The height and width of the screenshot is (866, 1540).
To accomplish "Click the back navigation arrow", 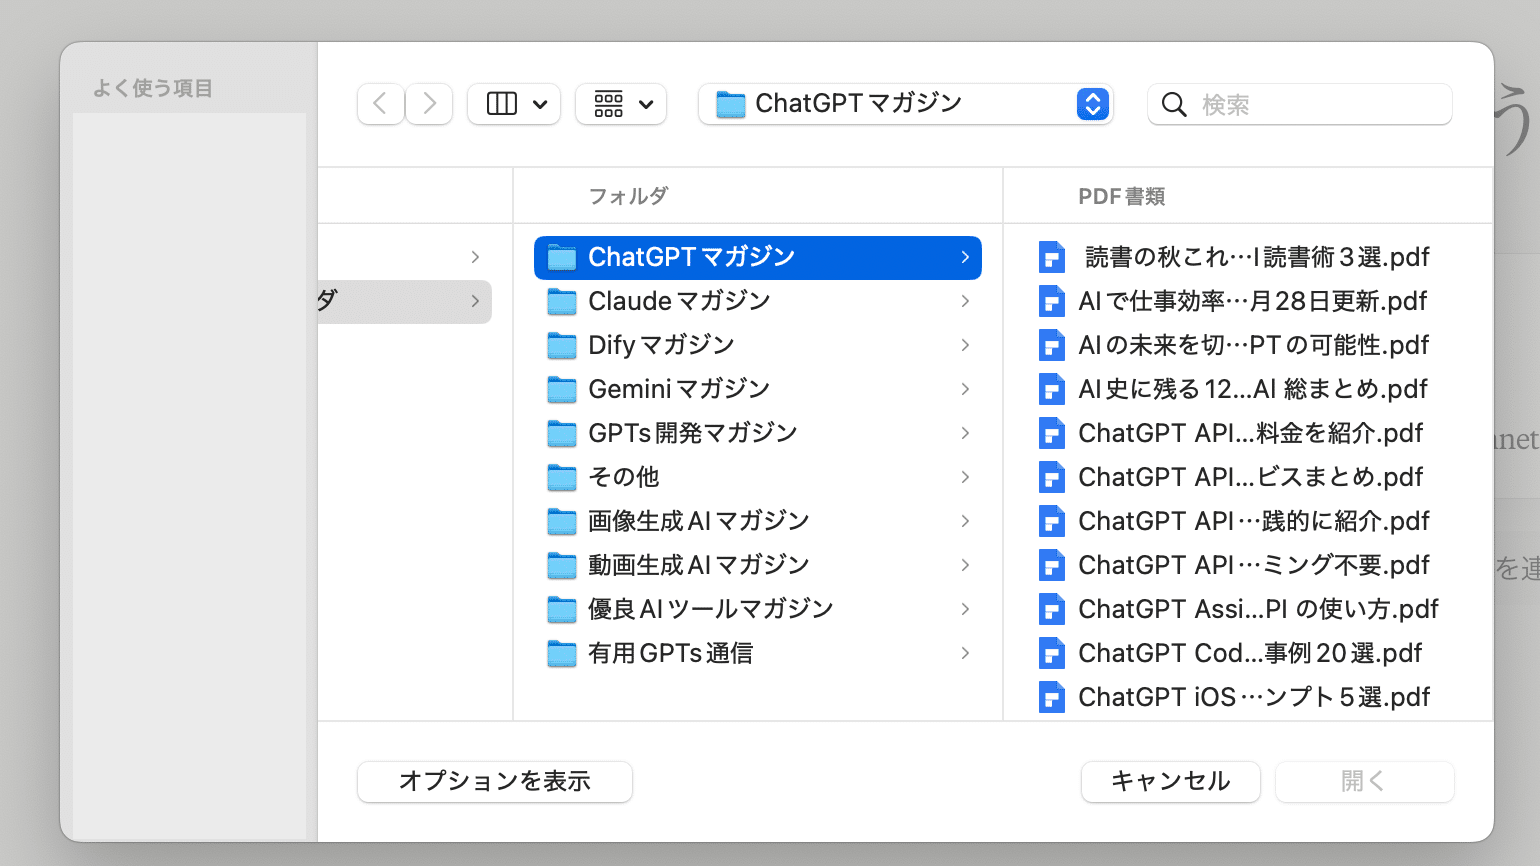I will (380, 104).
